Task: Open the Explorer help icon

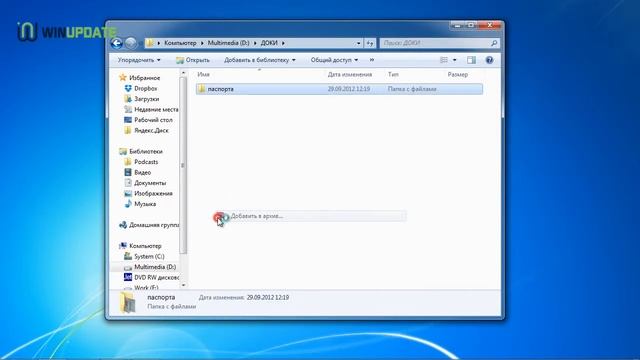Action: 489,60
